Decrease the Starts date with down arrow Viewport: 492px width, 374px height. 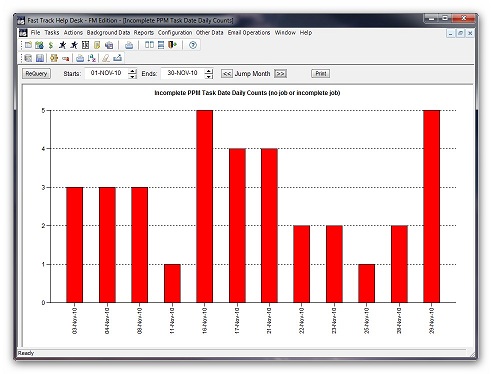(133, 76)
